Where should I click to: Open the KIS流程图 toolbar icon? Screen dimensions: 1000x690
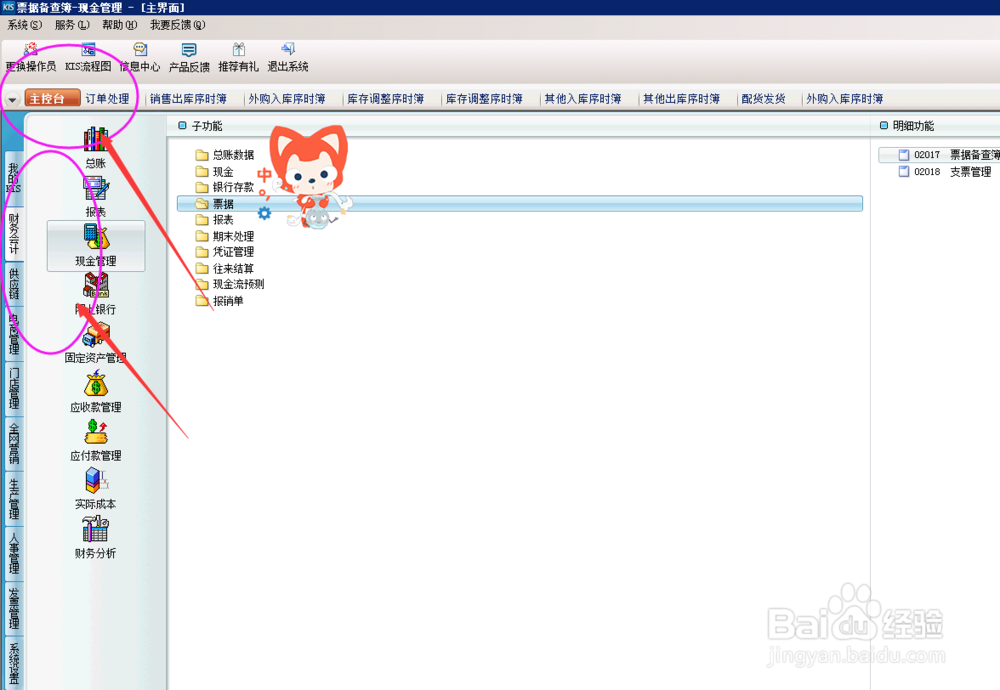pos(88,50)
